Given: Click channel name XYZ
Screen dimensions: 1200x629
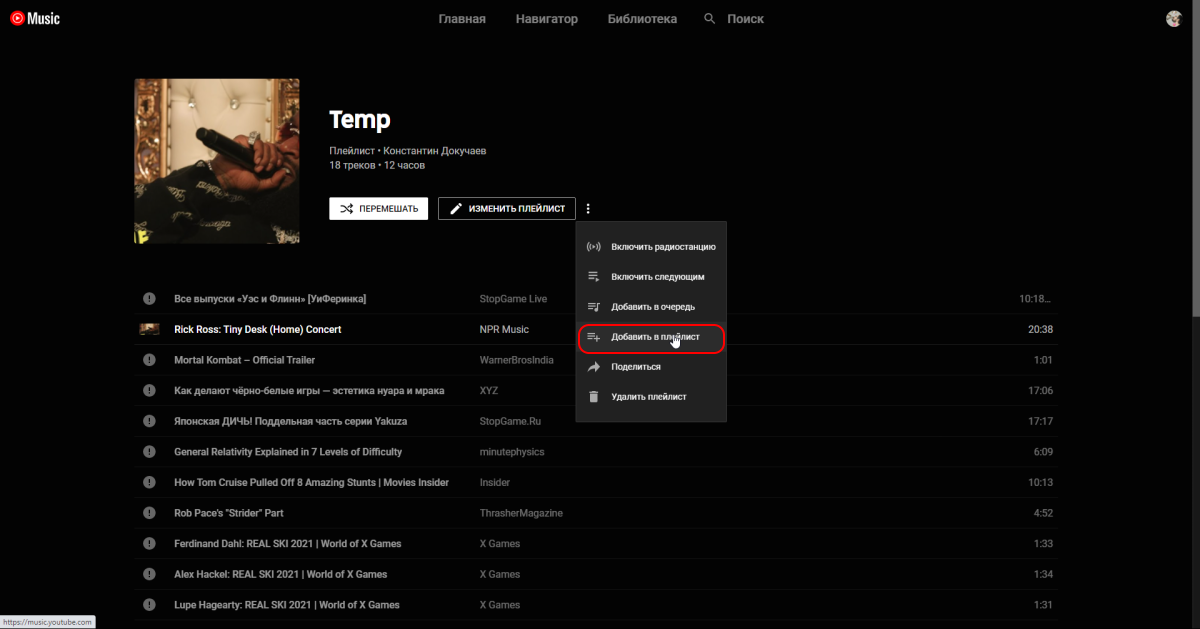Looking at the screenshot, I should click(491, 390).
